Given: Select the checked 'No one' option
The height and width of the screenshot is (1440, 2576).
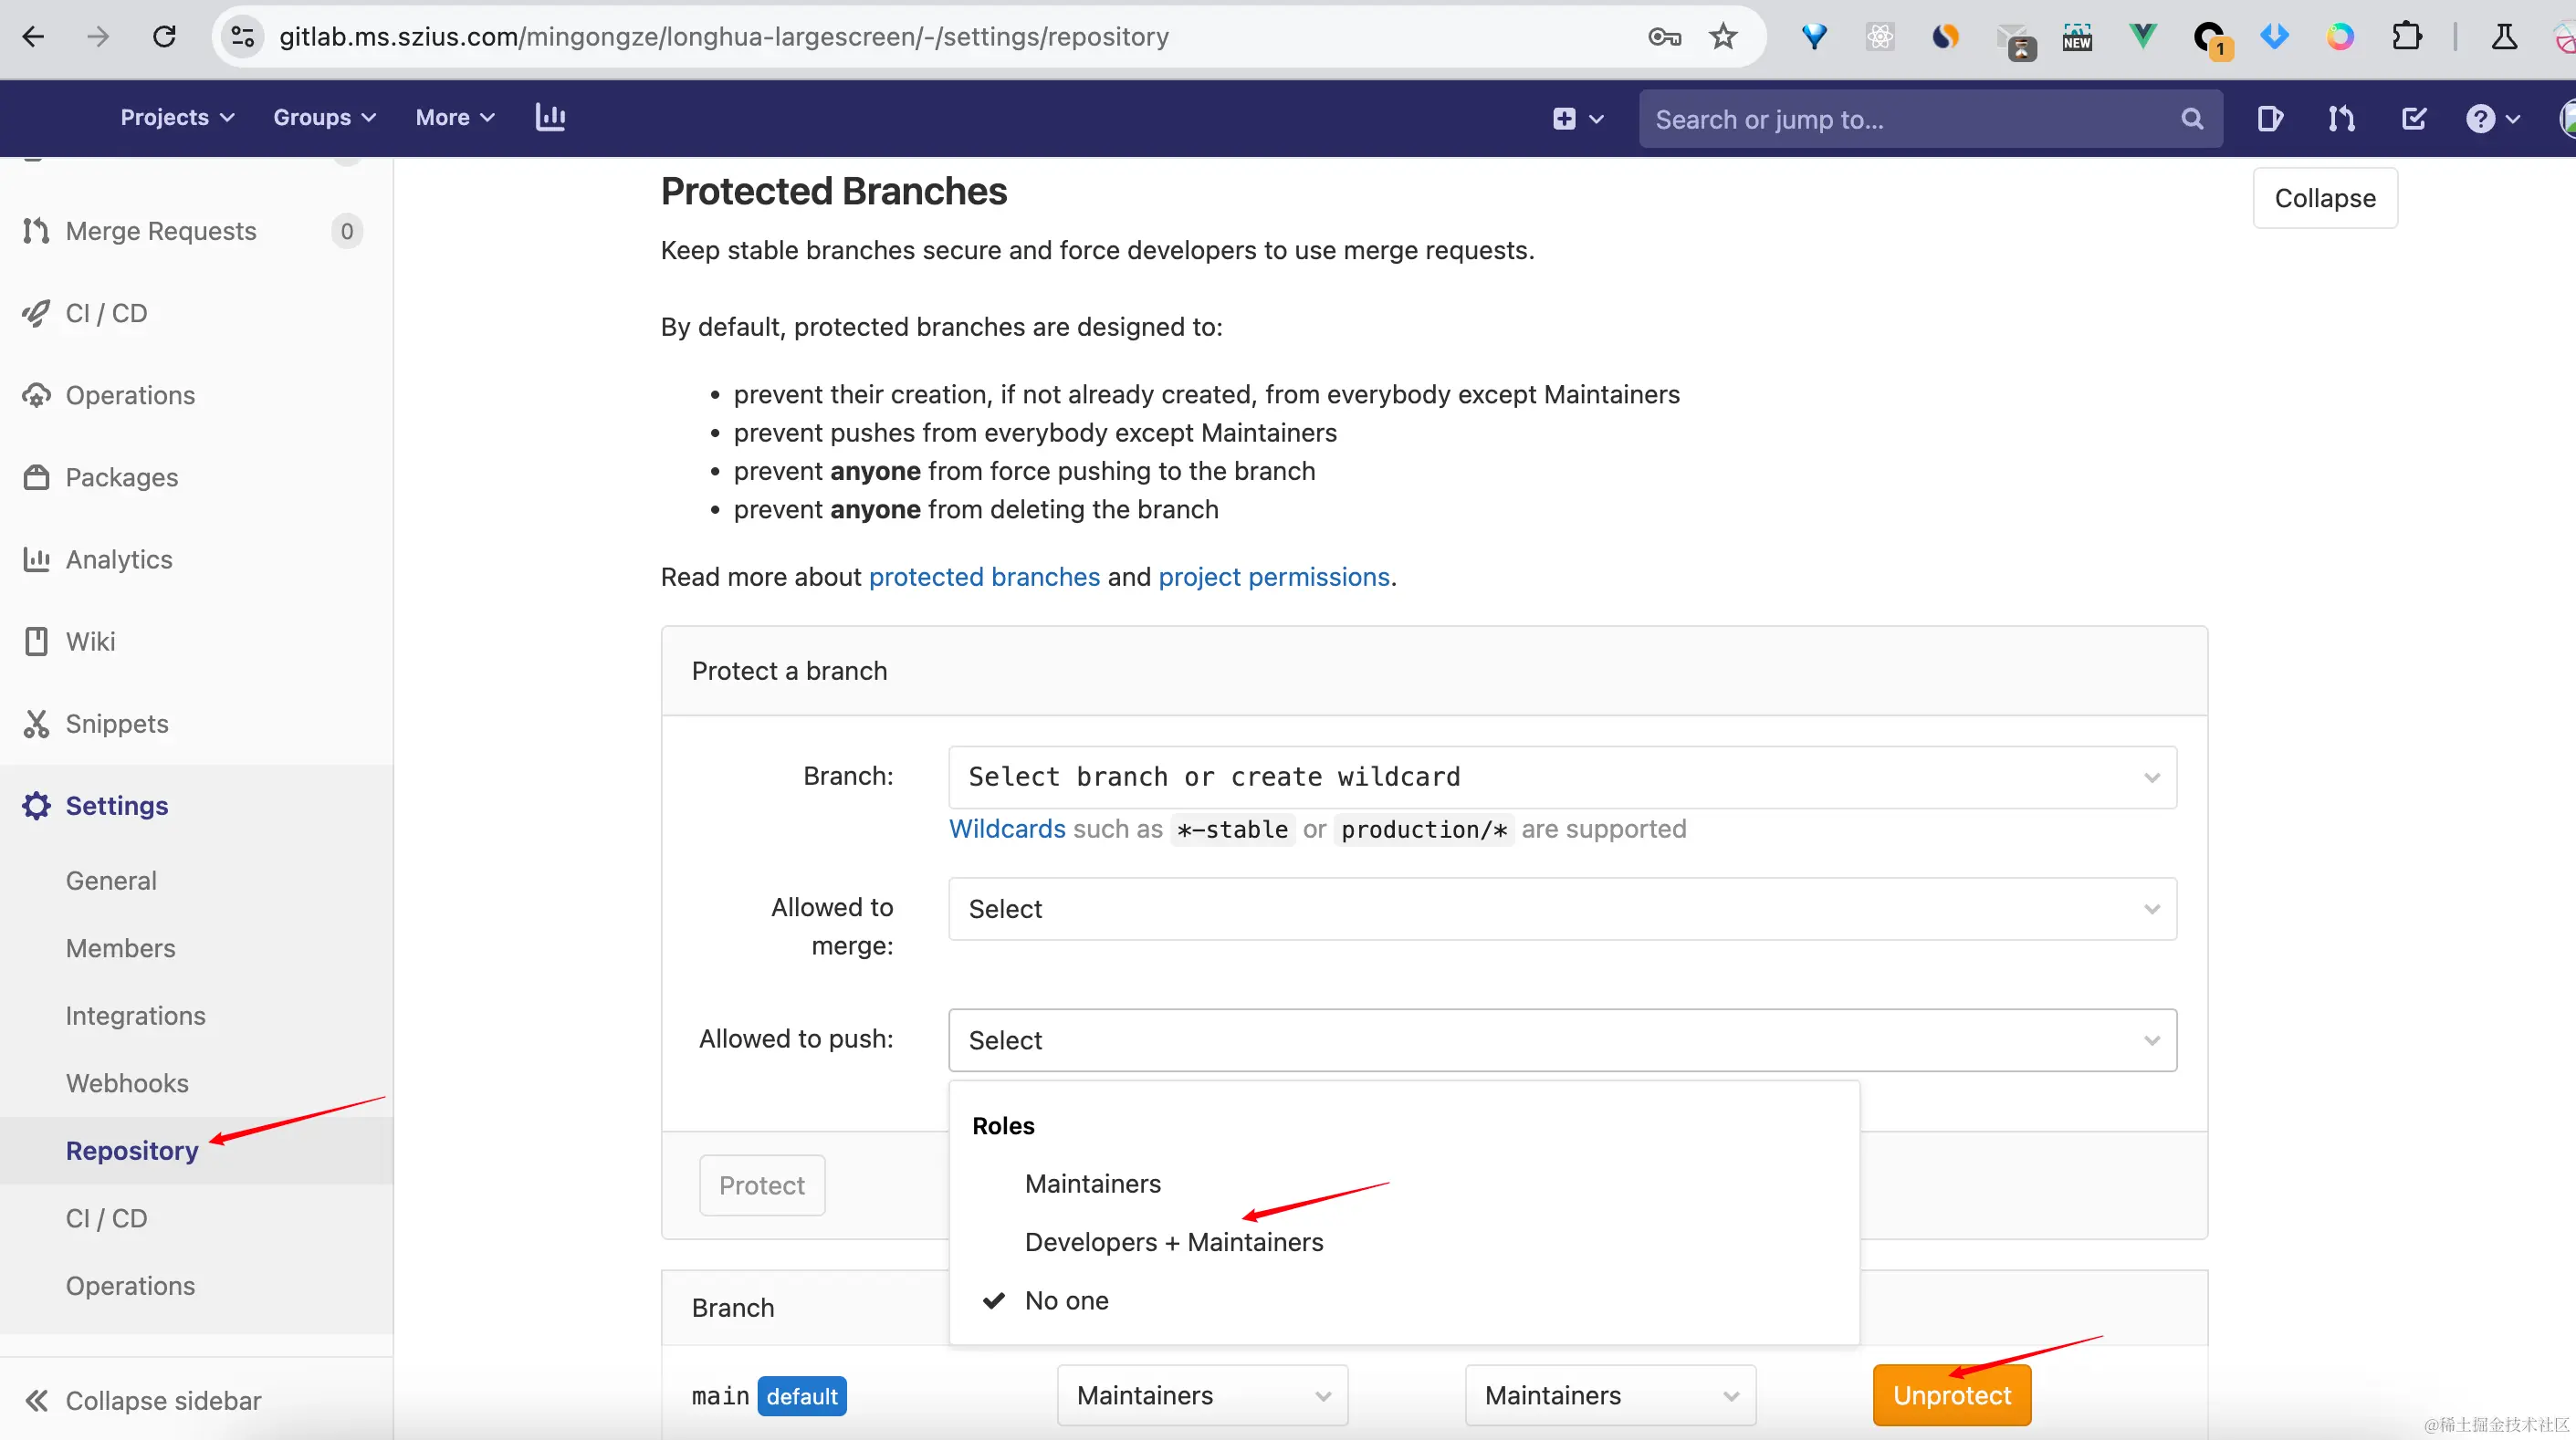Looking at the screenshot, I should (x=1066, y=1300).
